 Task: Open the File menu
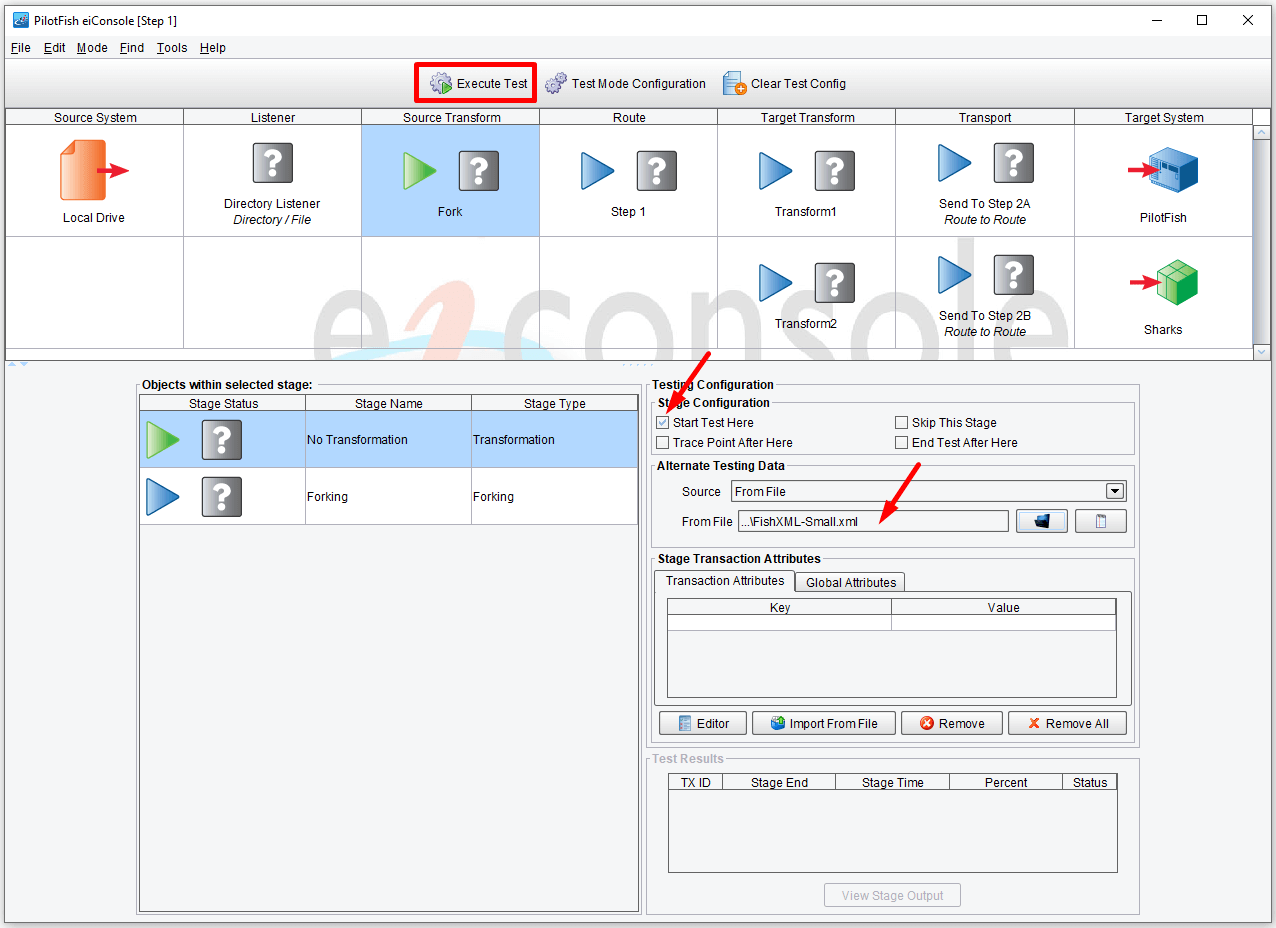(21, 48)
